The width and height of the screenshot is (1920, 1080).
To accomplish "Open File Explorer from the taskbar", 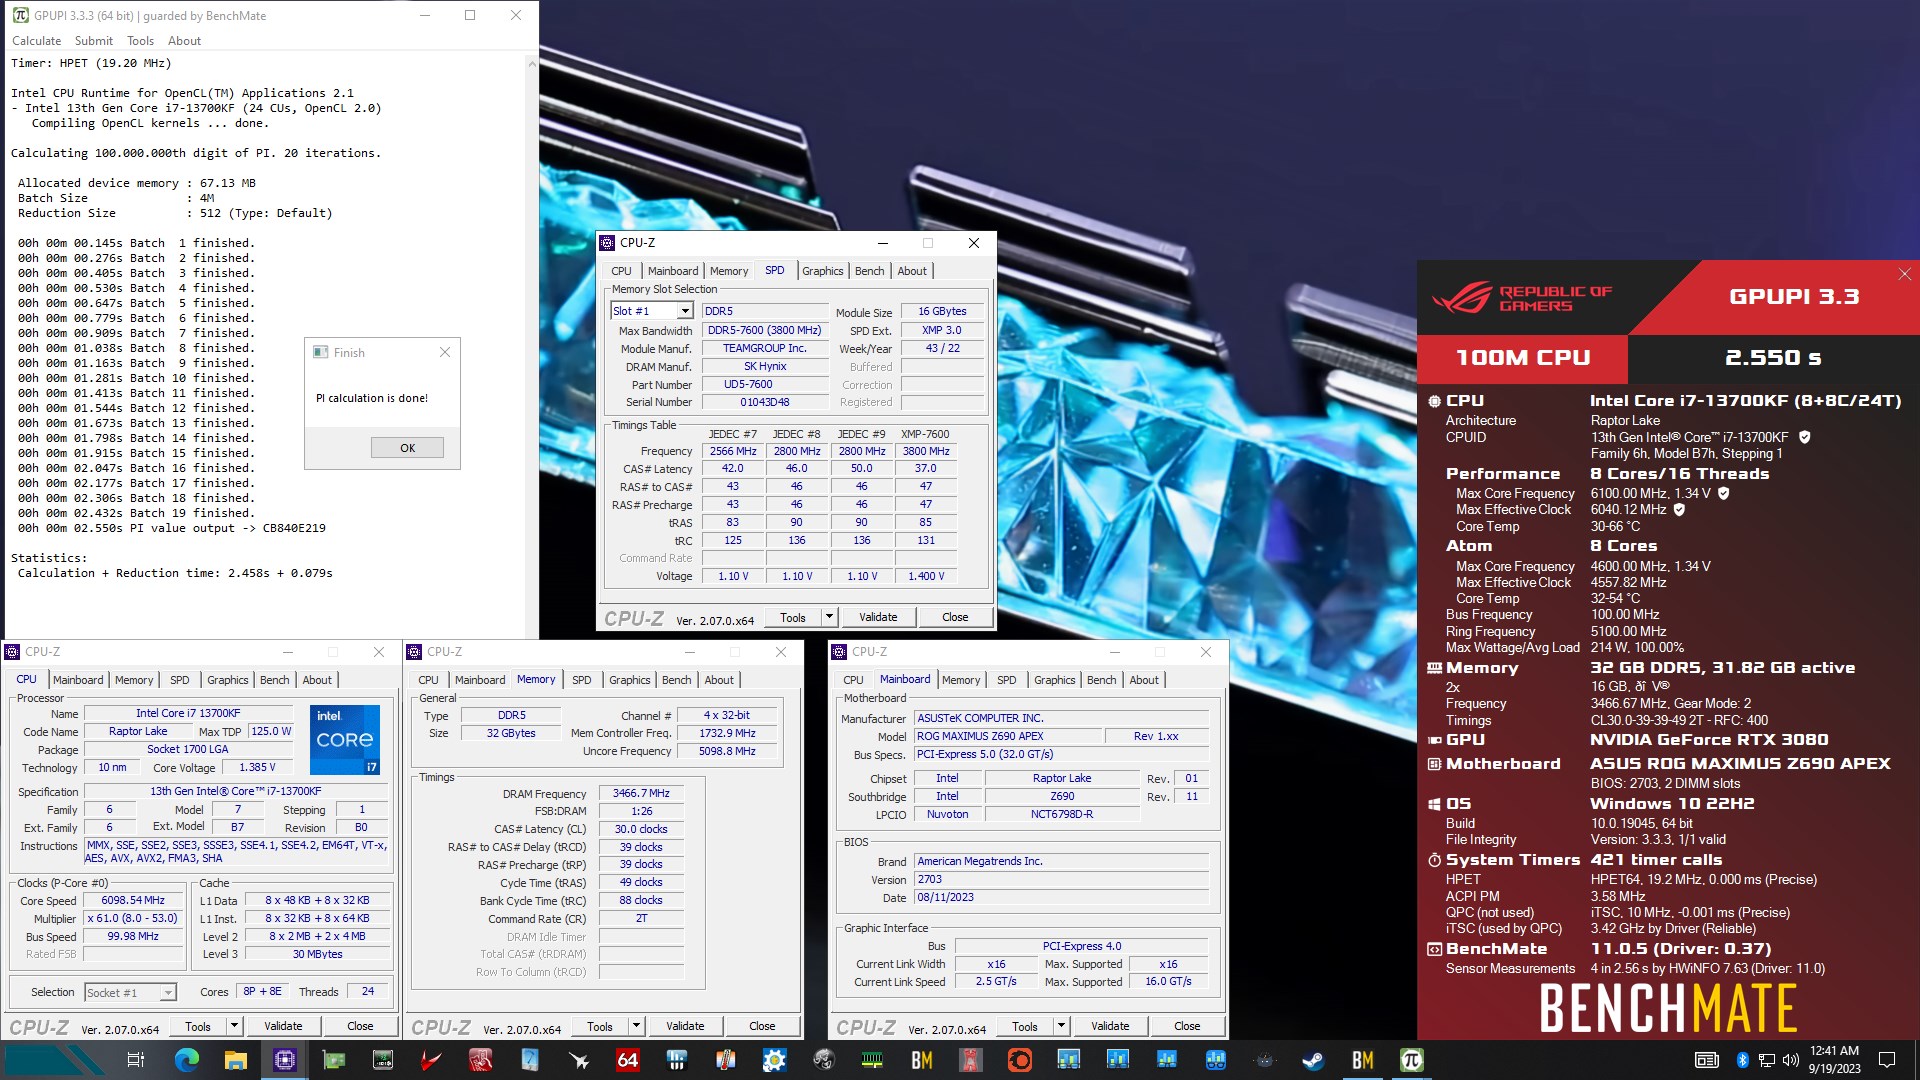I will [235, 1060].
